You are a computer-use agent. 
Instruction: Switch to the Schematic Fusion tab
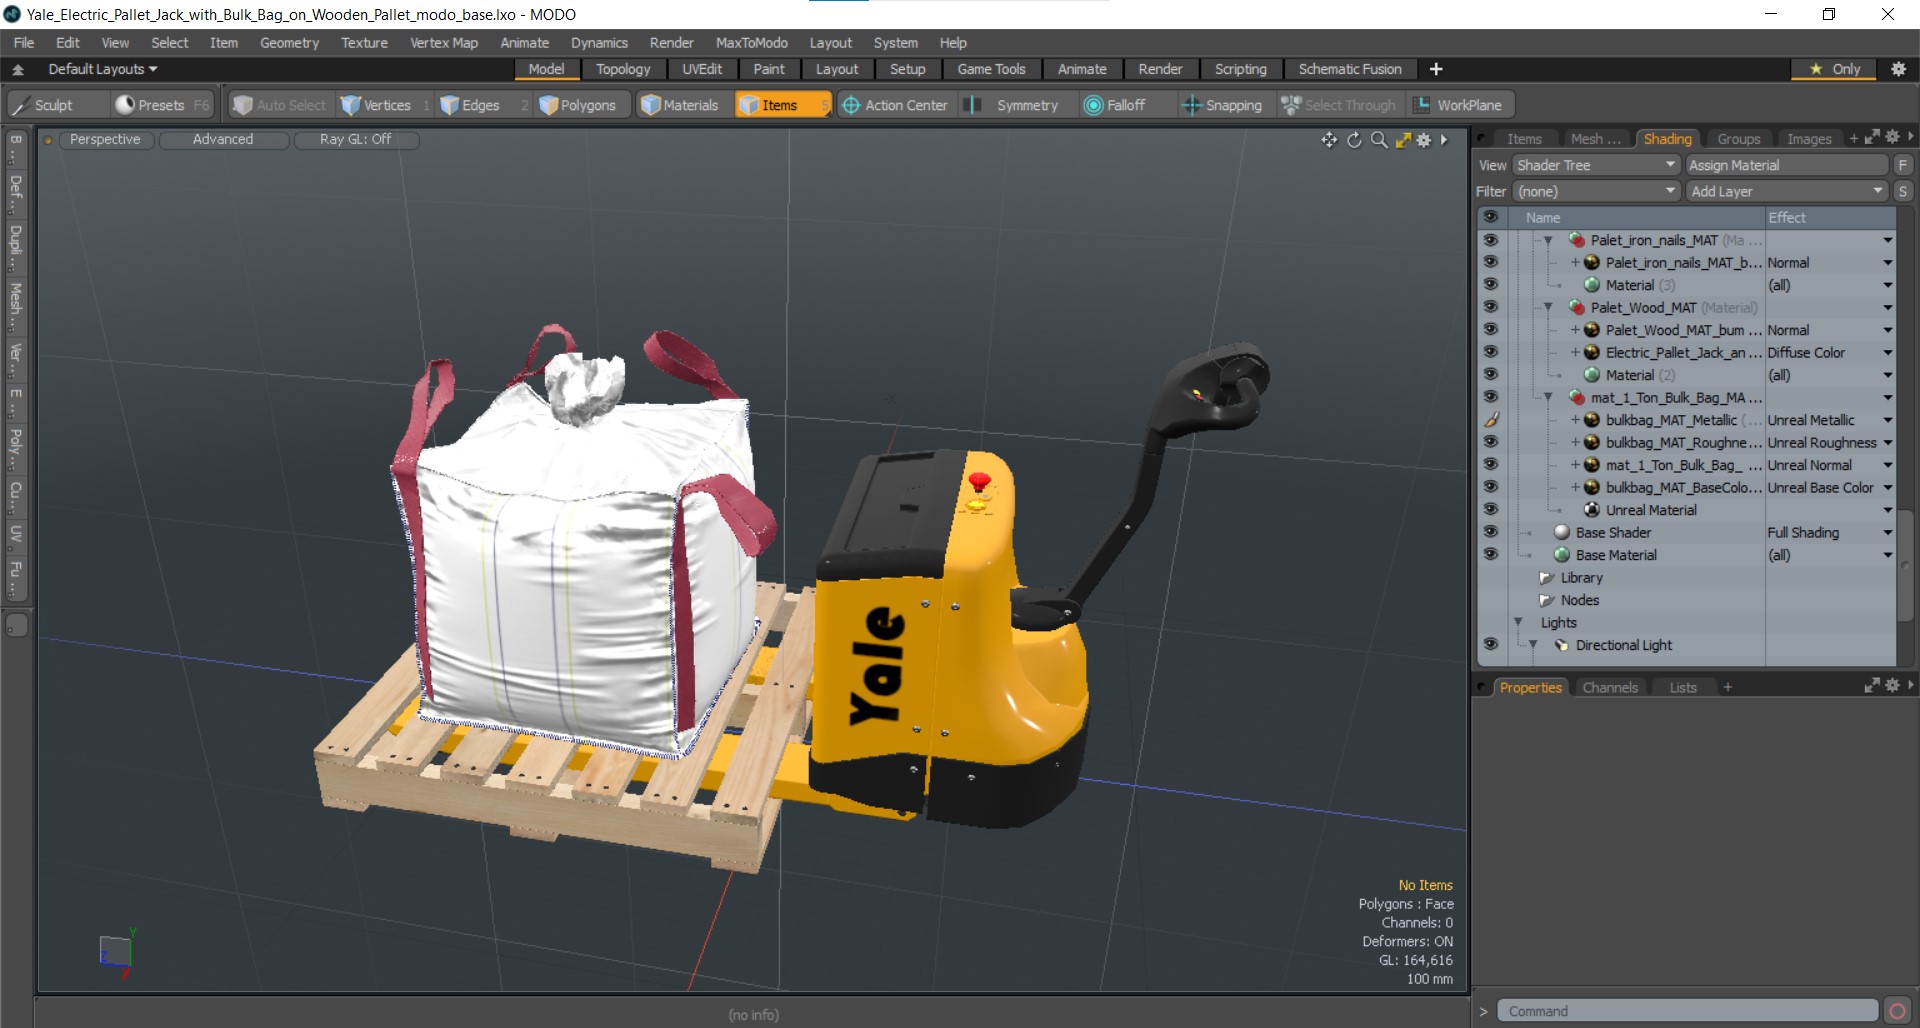[x=1349, y=69]
